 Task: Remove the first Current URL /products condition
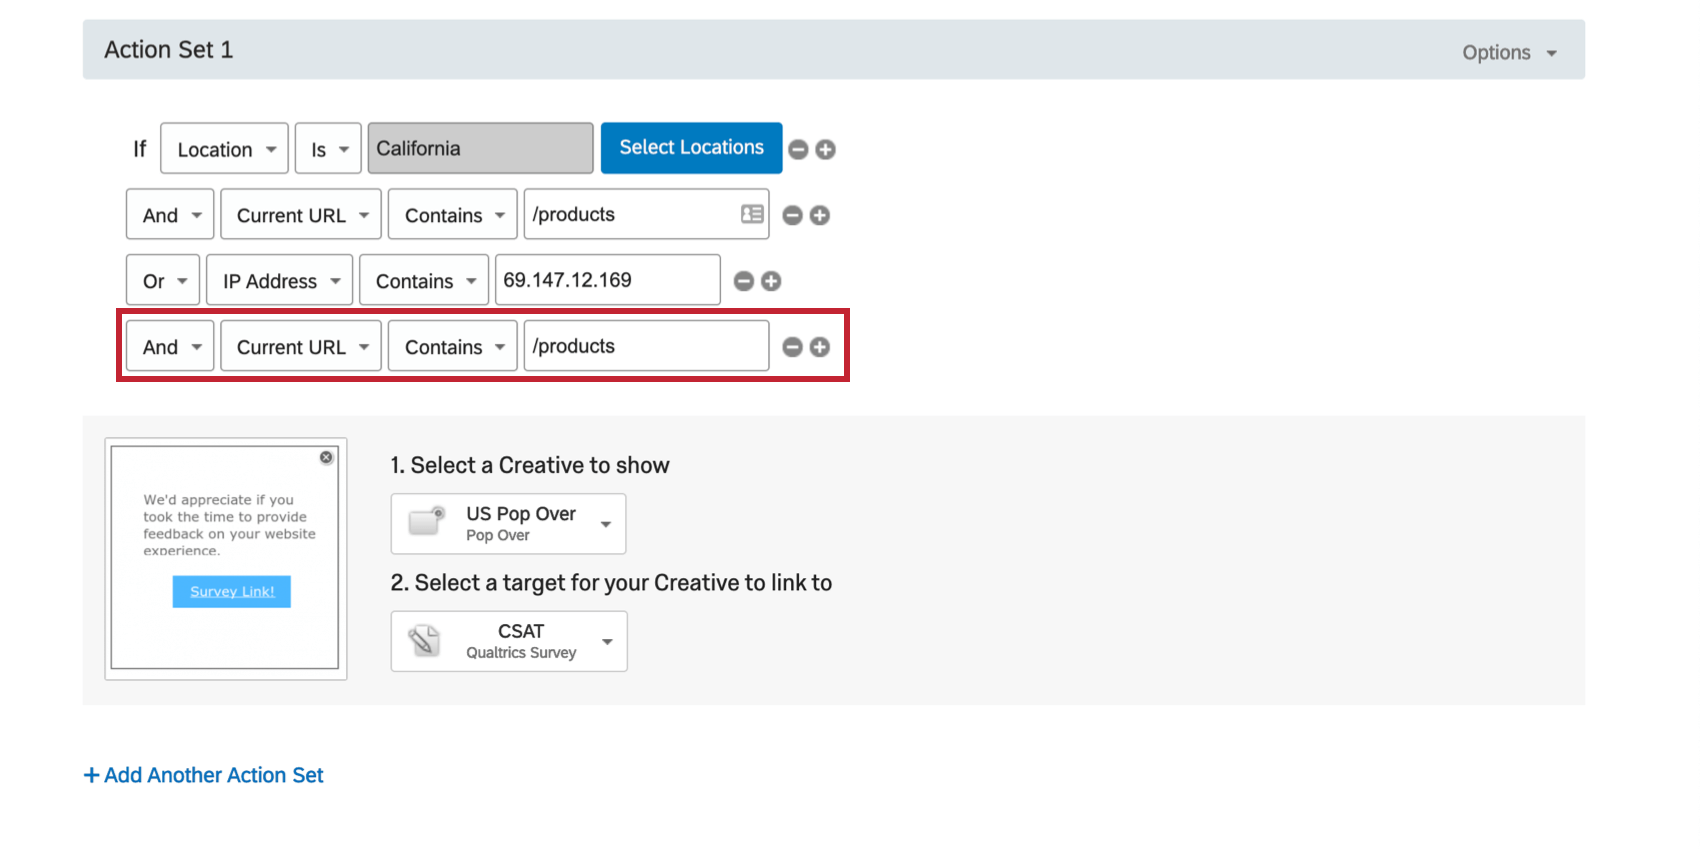[x=792, y=215]
